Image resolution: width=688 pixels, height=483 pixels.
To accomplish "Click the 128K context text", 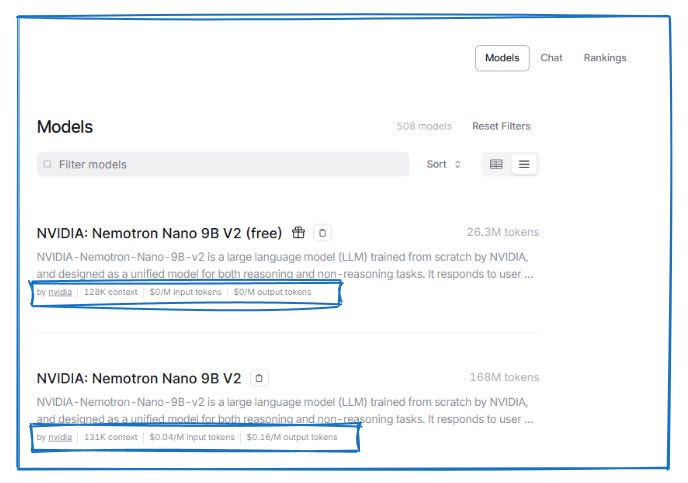I will (111, 292).
